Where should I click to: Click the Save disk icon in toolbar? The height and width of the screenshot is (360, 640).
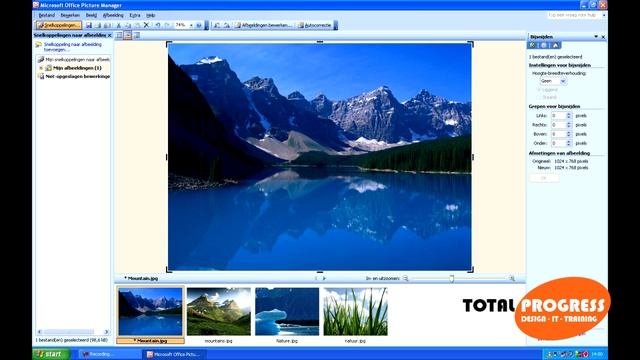(x=89, y=25)
